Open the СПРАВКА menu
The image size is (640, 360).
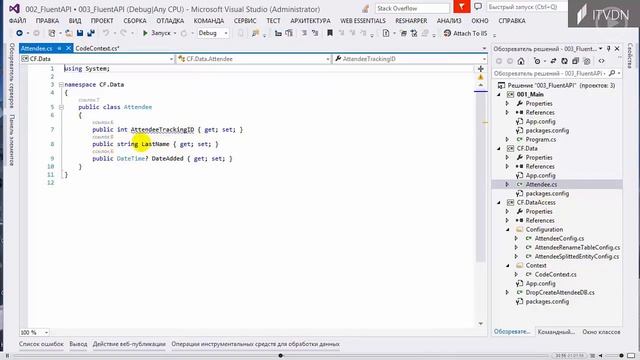tap(512, 20)
